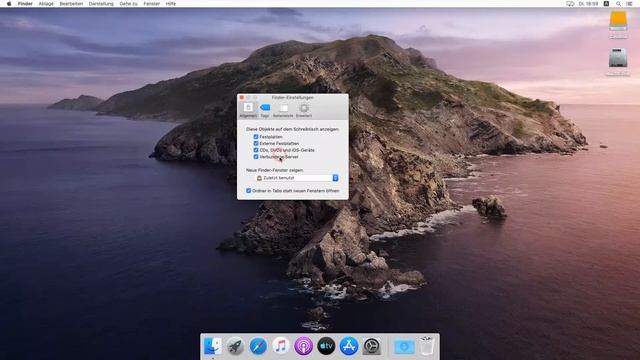The image size is (640, 360).
Task: Open the App Store from Dock
Action: click(349, 347)
